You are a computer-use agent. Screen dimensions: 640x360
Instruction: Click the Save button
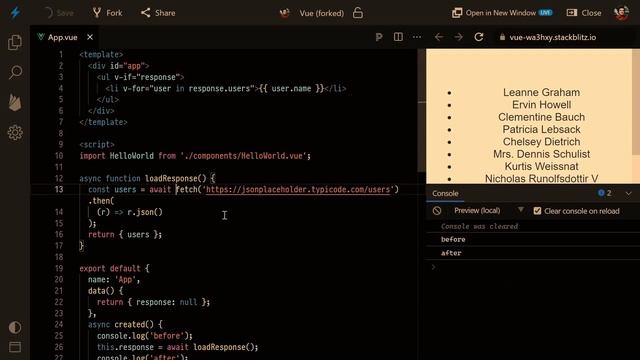[x=58, y=13]
